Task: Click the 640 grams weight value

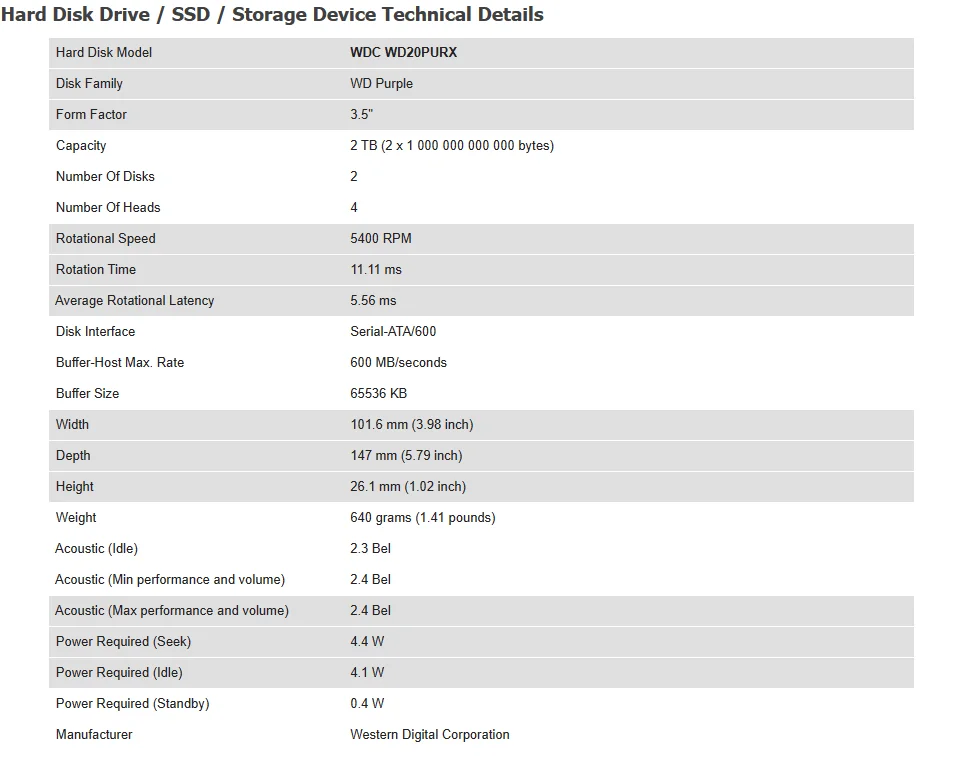Action: coord(422,517)
